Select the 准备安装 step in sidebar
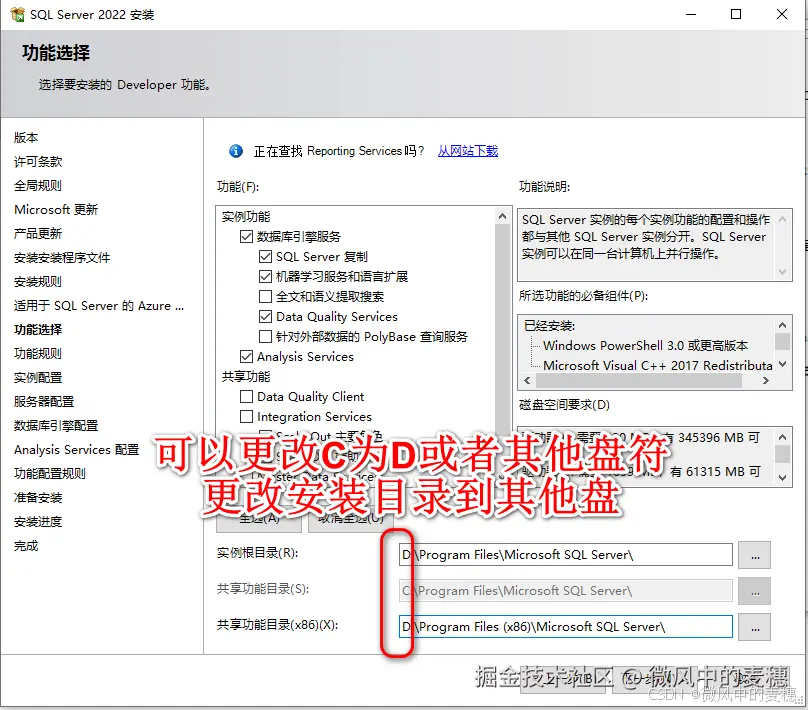The width and height of the screenshot is (808, 710). 38,498
